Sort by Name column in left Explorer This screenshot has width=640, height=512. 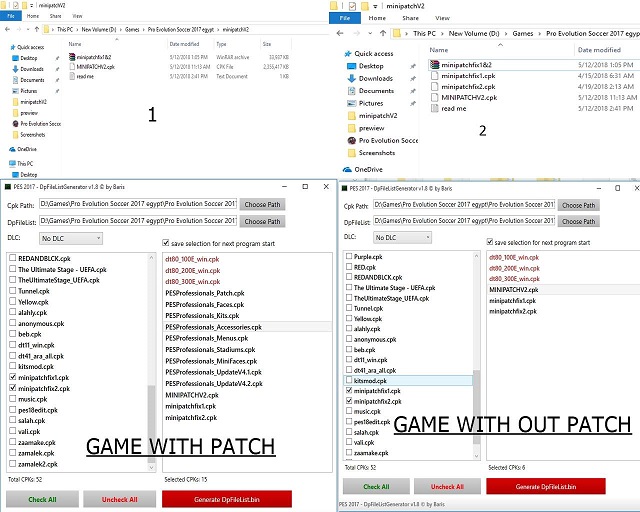75,44
